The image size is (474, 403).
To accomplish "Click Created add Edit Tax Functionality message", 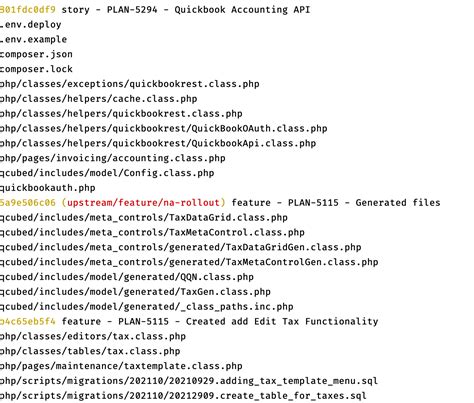I will click(220, 322).
